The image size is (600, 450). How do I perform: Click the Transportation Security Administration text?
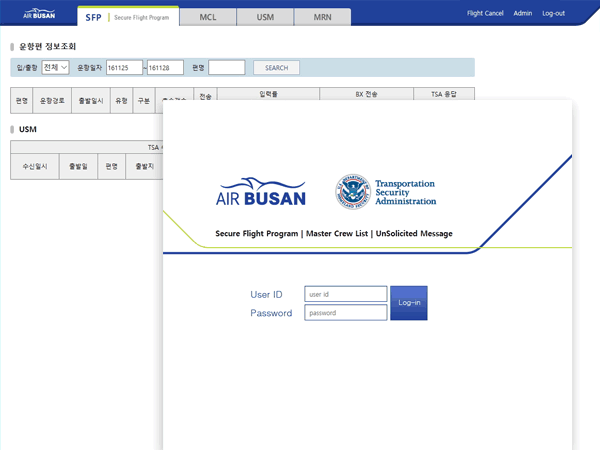[x=406, y=192]
